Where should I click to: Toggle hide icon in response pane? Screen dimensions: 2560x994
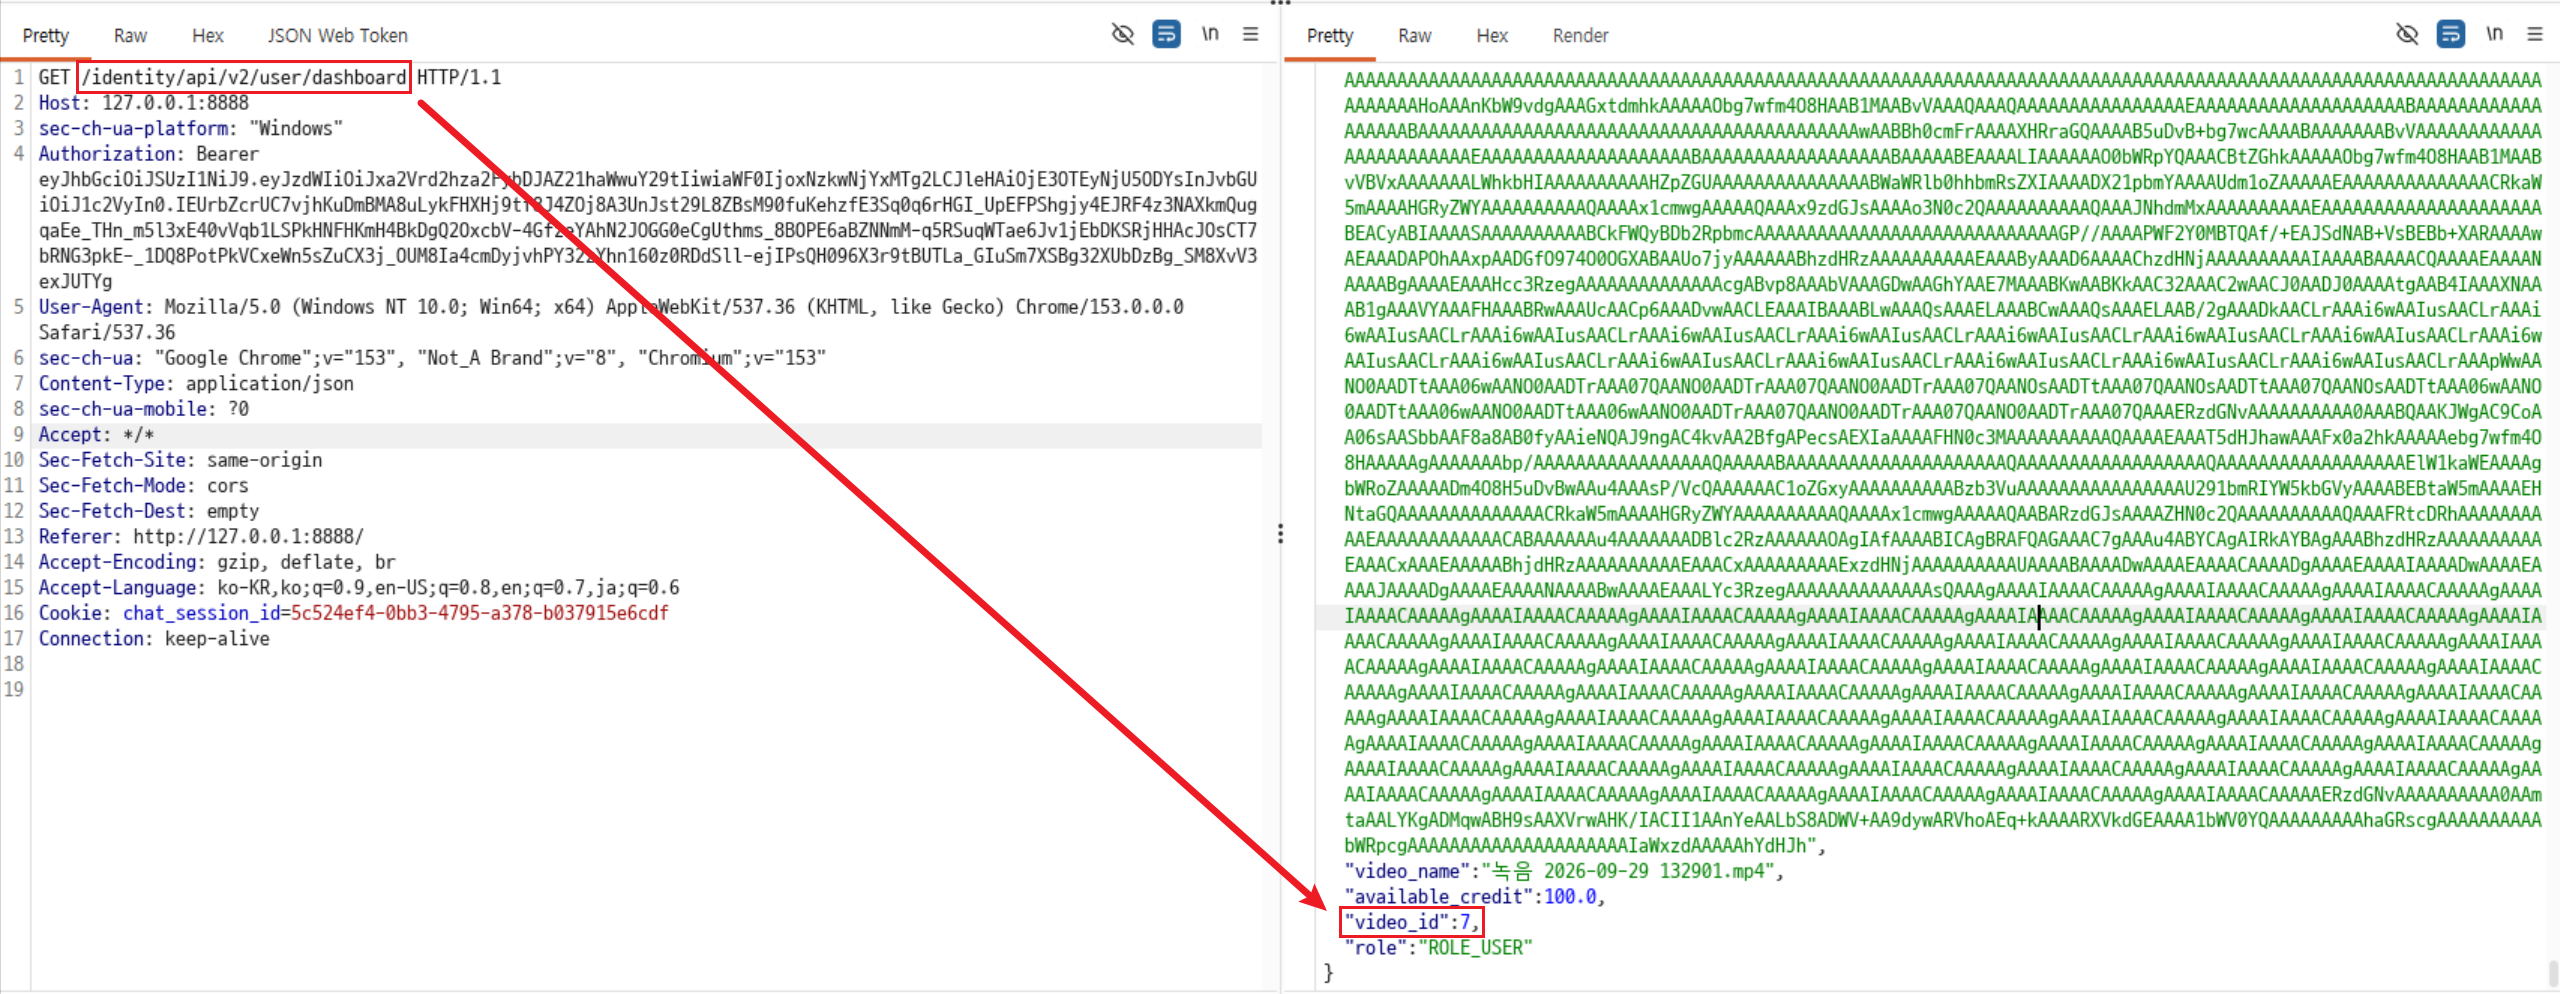click(x=2407, y=34)
